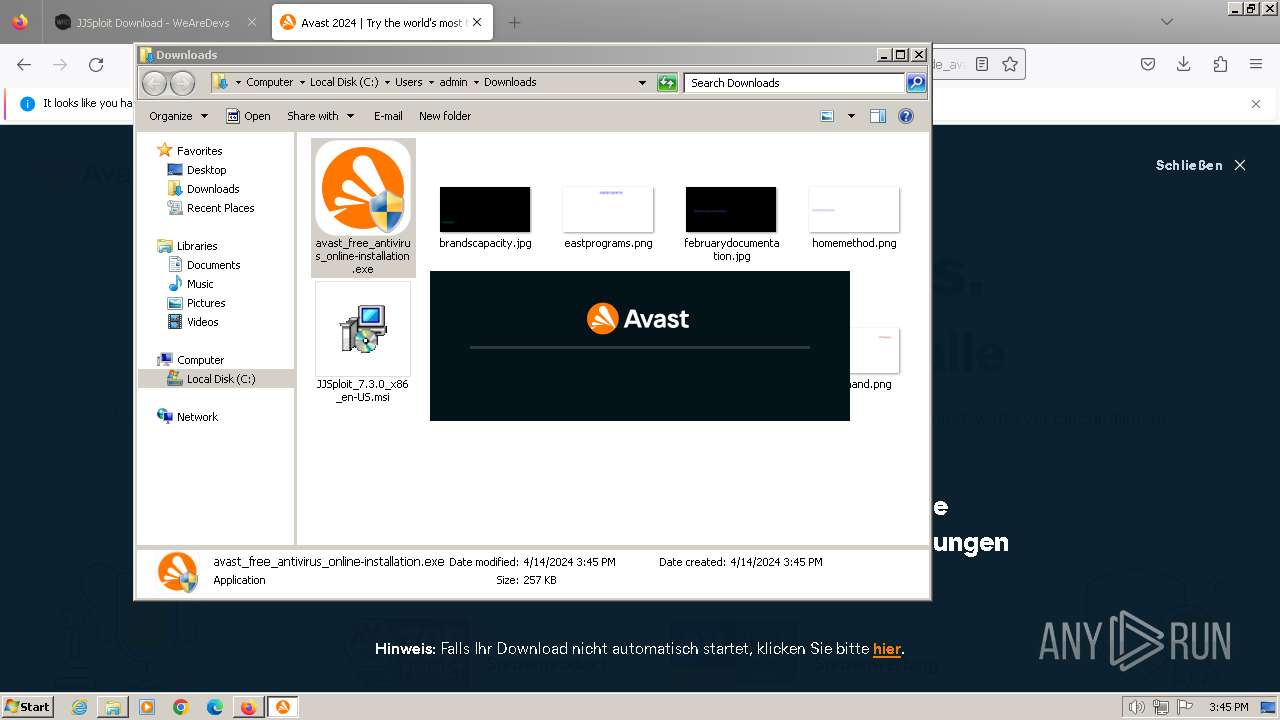The image size is (1280, 720).
Task: Open Libraries in the navigation pane
Action: click(197, 246)
